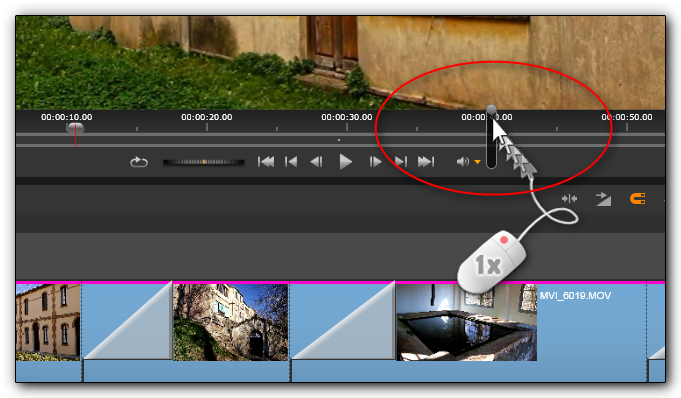
Task: Click the volume slider knob at top
Action: (491, 109)
